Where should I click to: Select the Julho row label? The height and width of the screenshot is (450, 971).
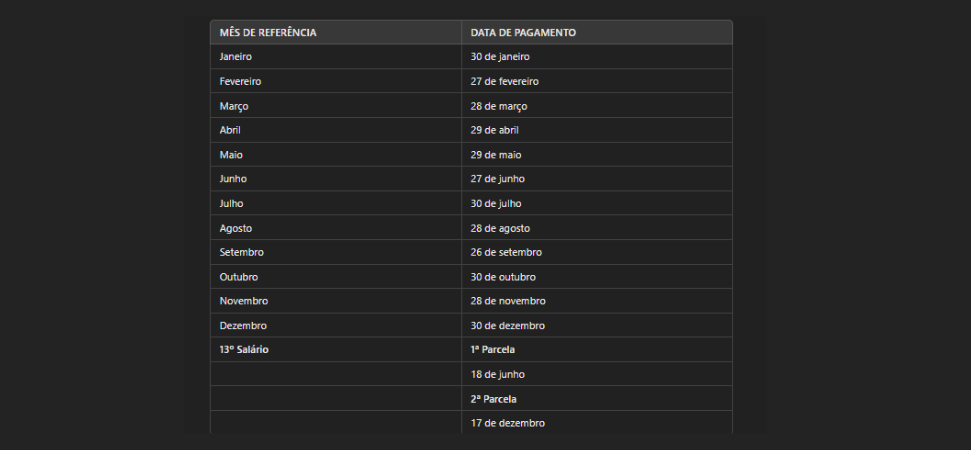click(231, 203)
